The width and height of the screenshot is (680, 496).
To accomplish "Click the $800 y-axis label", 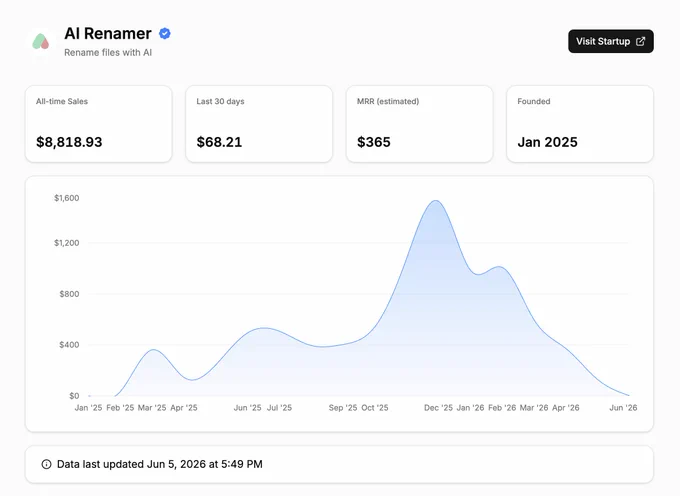I will pos(69,294).
